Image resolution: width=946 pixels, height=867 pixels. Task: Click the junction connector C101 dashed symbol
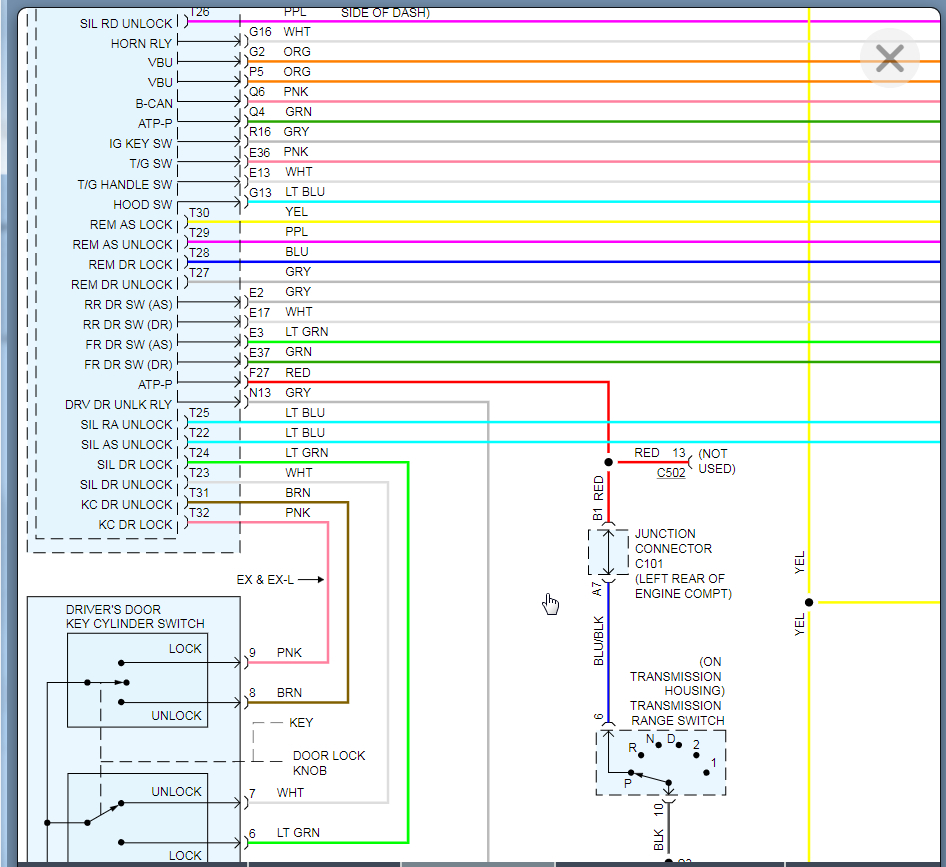[608, 552]
